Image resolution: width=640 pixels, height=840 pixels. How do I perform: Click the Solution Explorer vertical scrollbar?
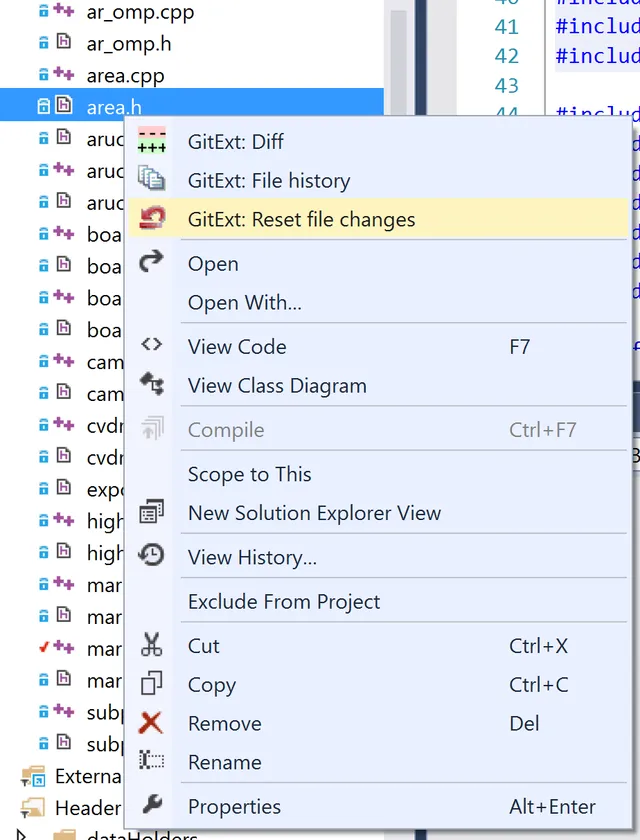coord(398,60)
